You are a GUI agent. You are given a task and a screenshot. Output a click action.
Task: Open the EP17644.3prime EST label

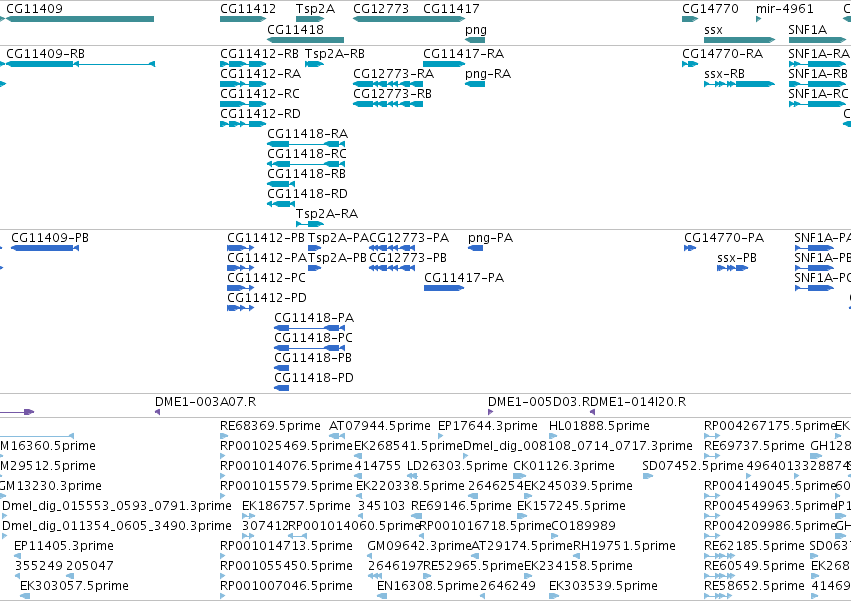click(x=488, y=426)
